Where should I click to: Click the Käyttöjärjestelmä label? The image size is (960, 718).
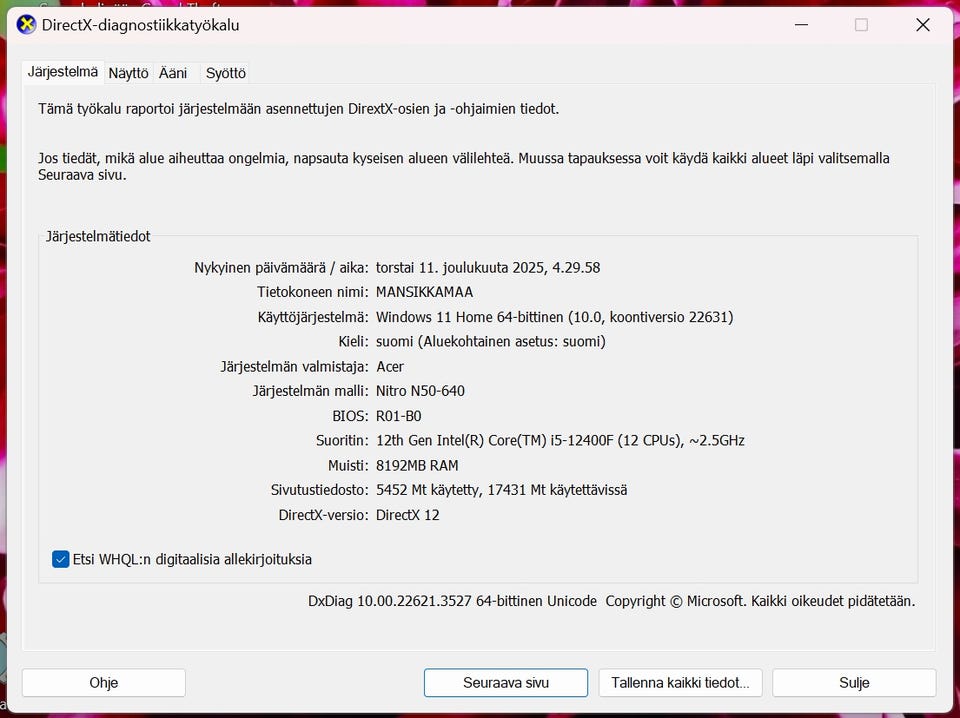[x=313, y=317]
